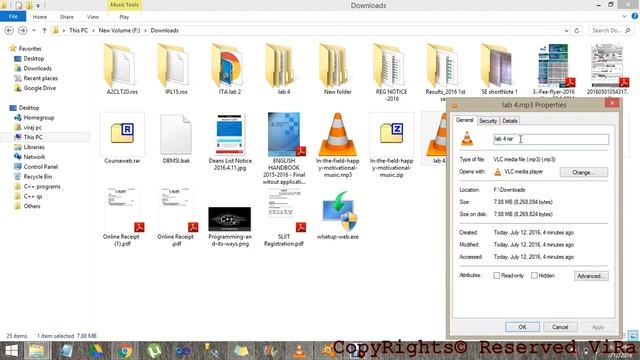Viewport: 640px width, 360px height.
Task: Click the Advanced... attributes button
Action: (591, 276)
